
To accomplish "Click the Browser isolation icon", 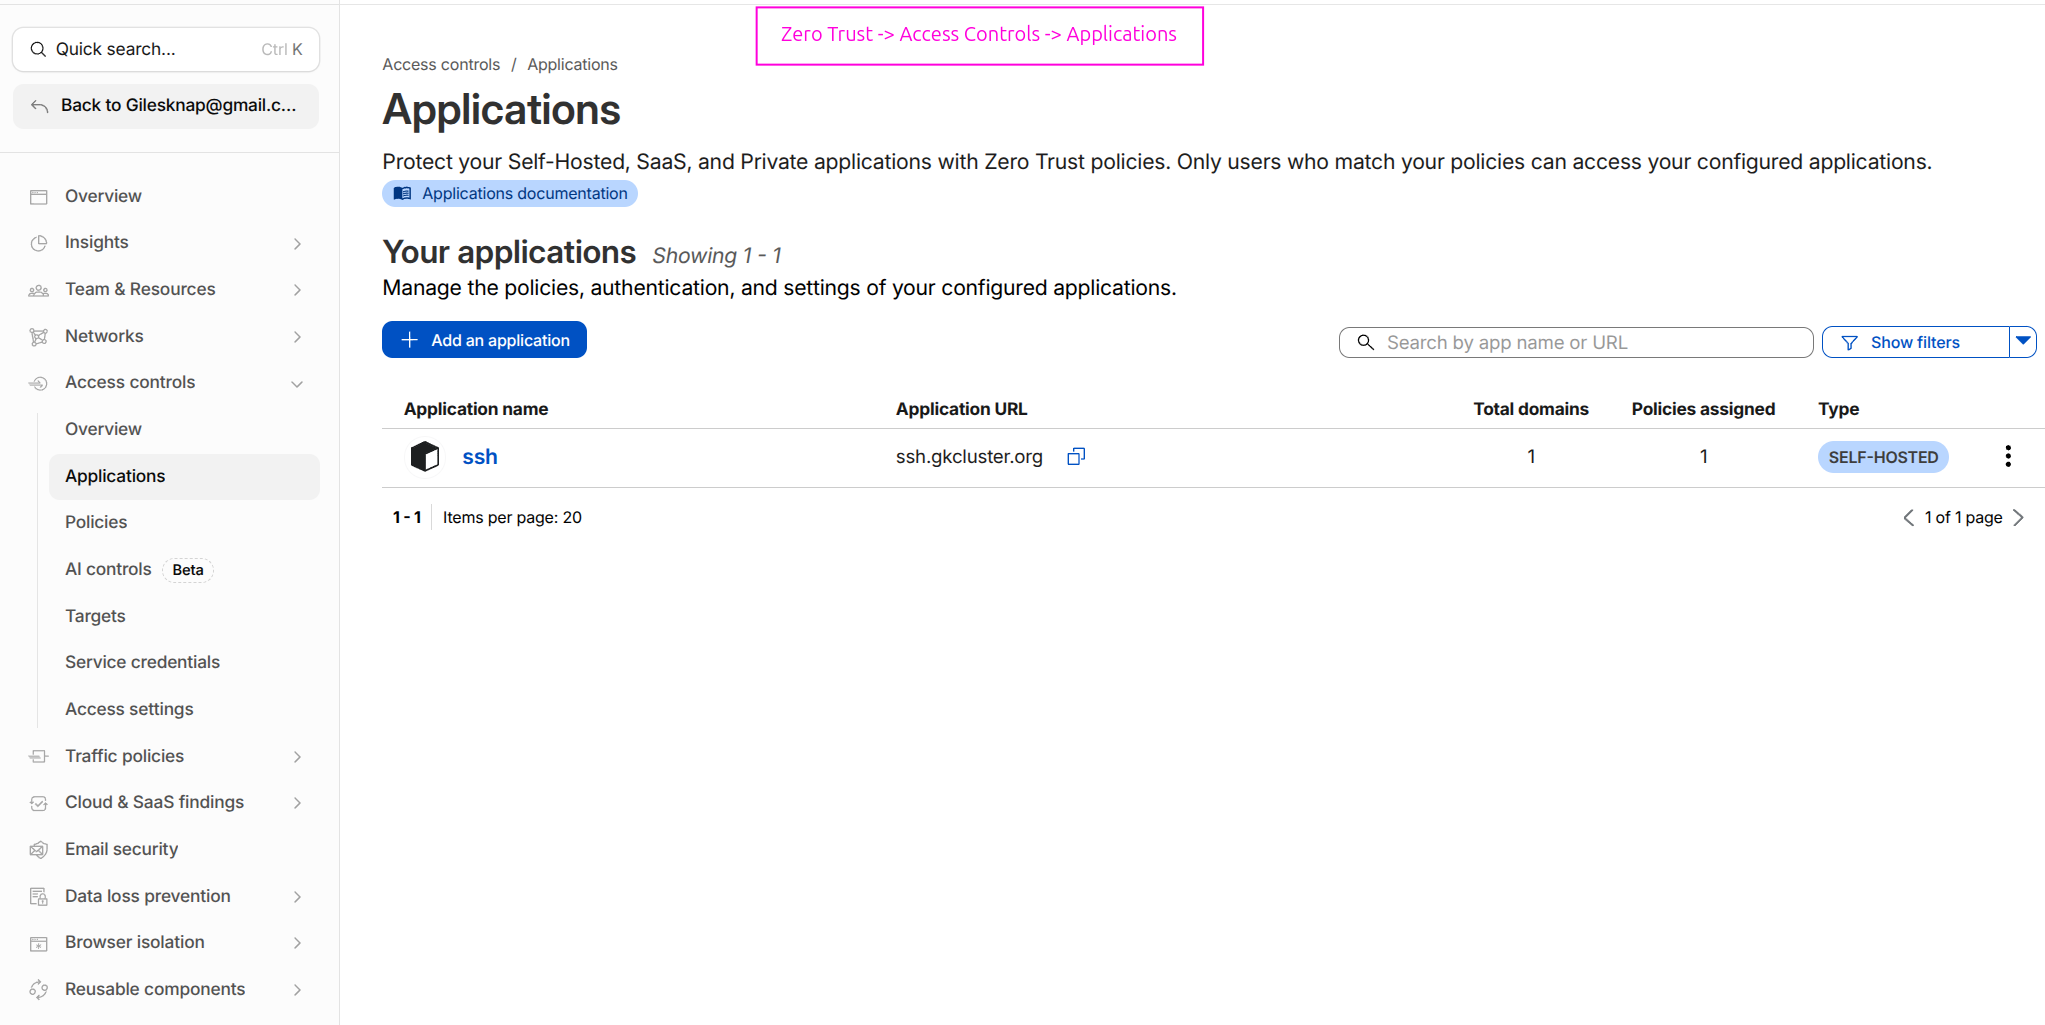I will click(x=38, y=941).
